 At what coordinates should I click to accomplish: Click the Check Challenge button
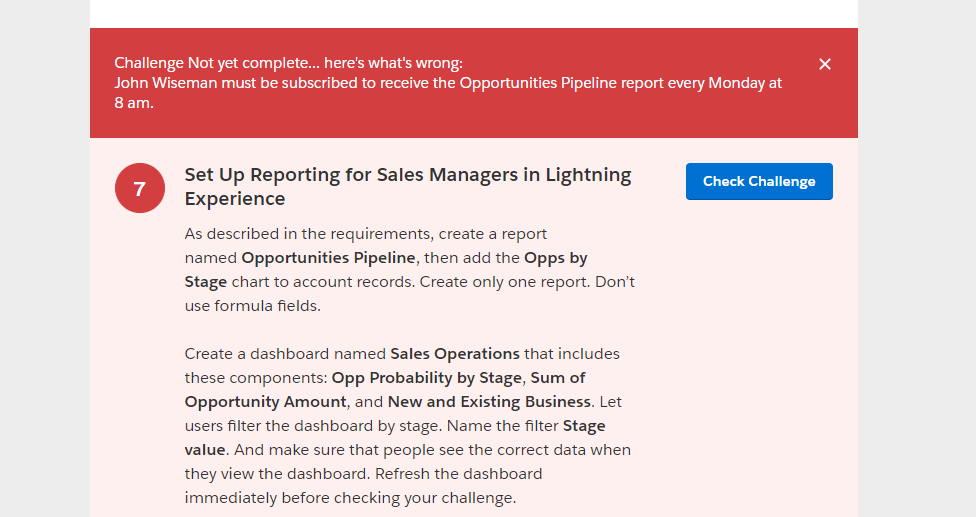coord(759,181)
